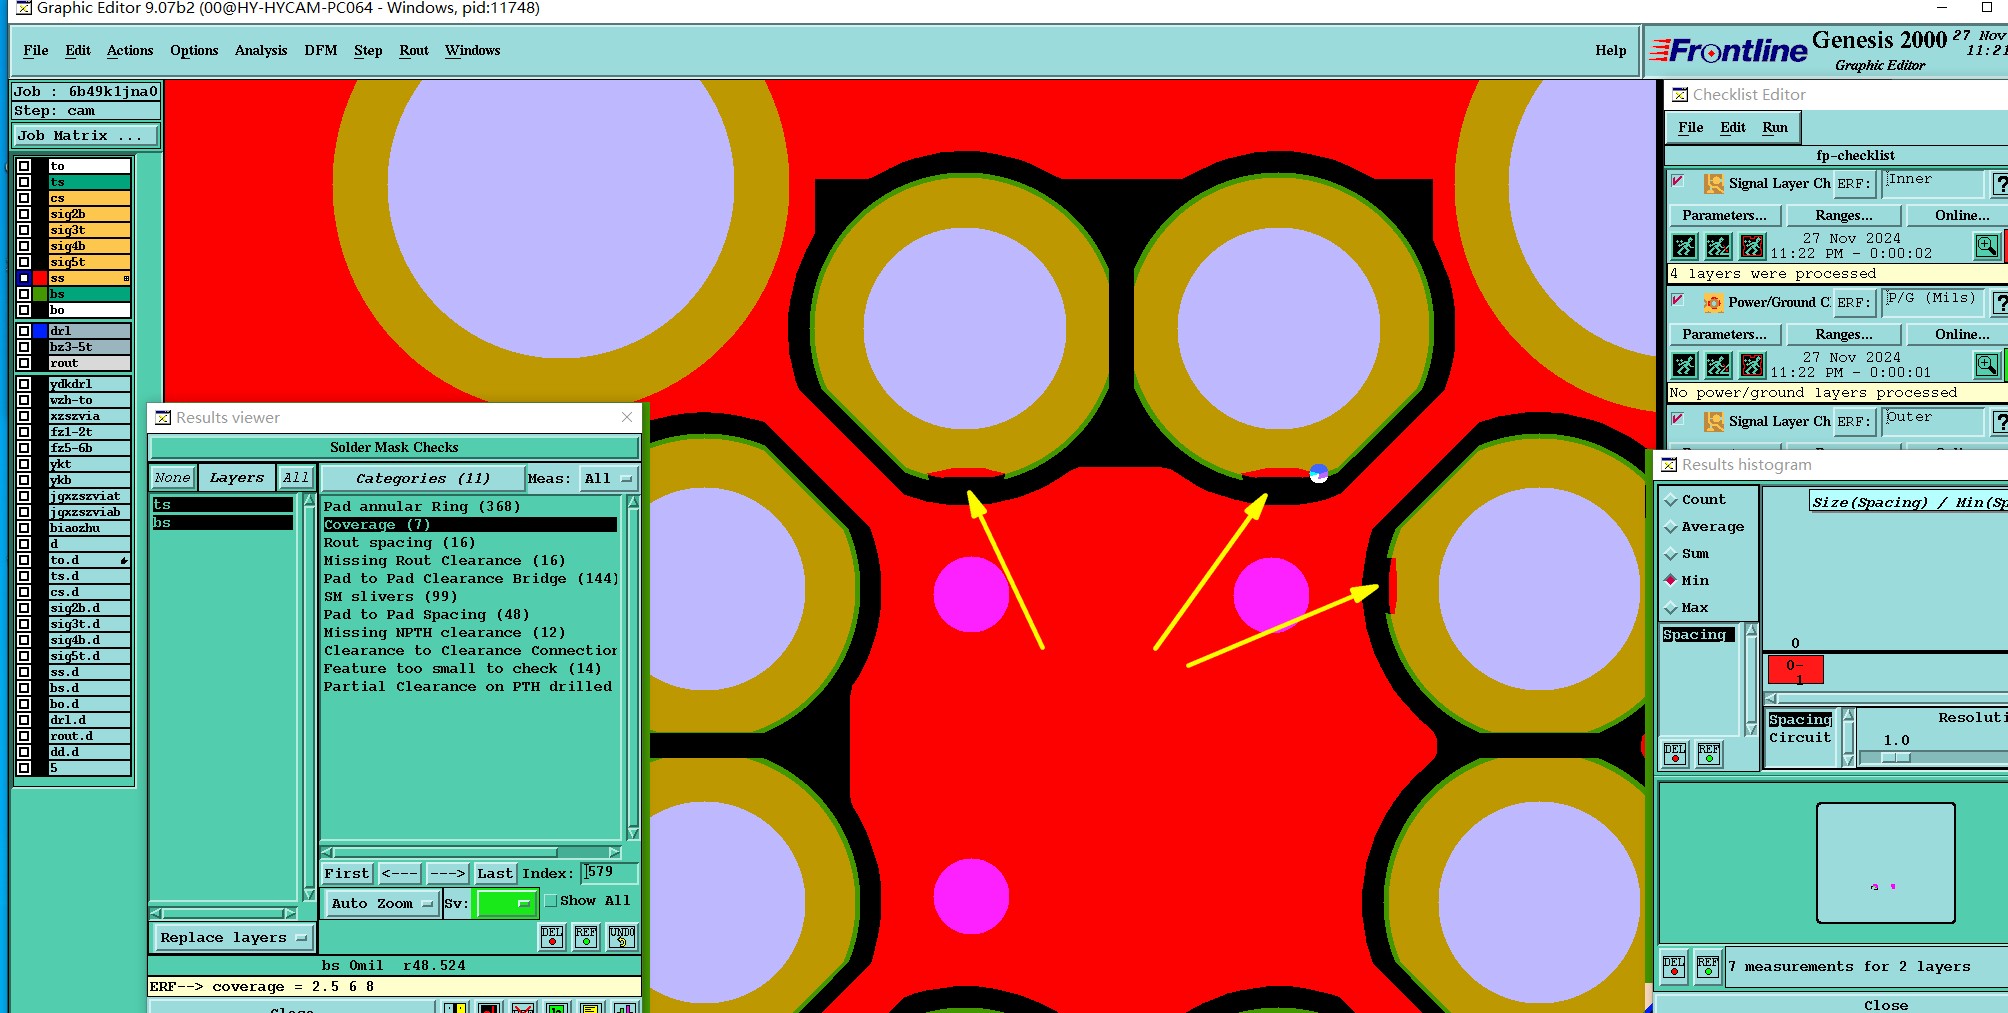Click overview thumbnail in Results histogram
Image resolution: width=2008 pixels, height=1013 pixels.
(x=1886, y=863)
